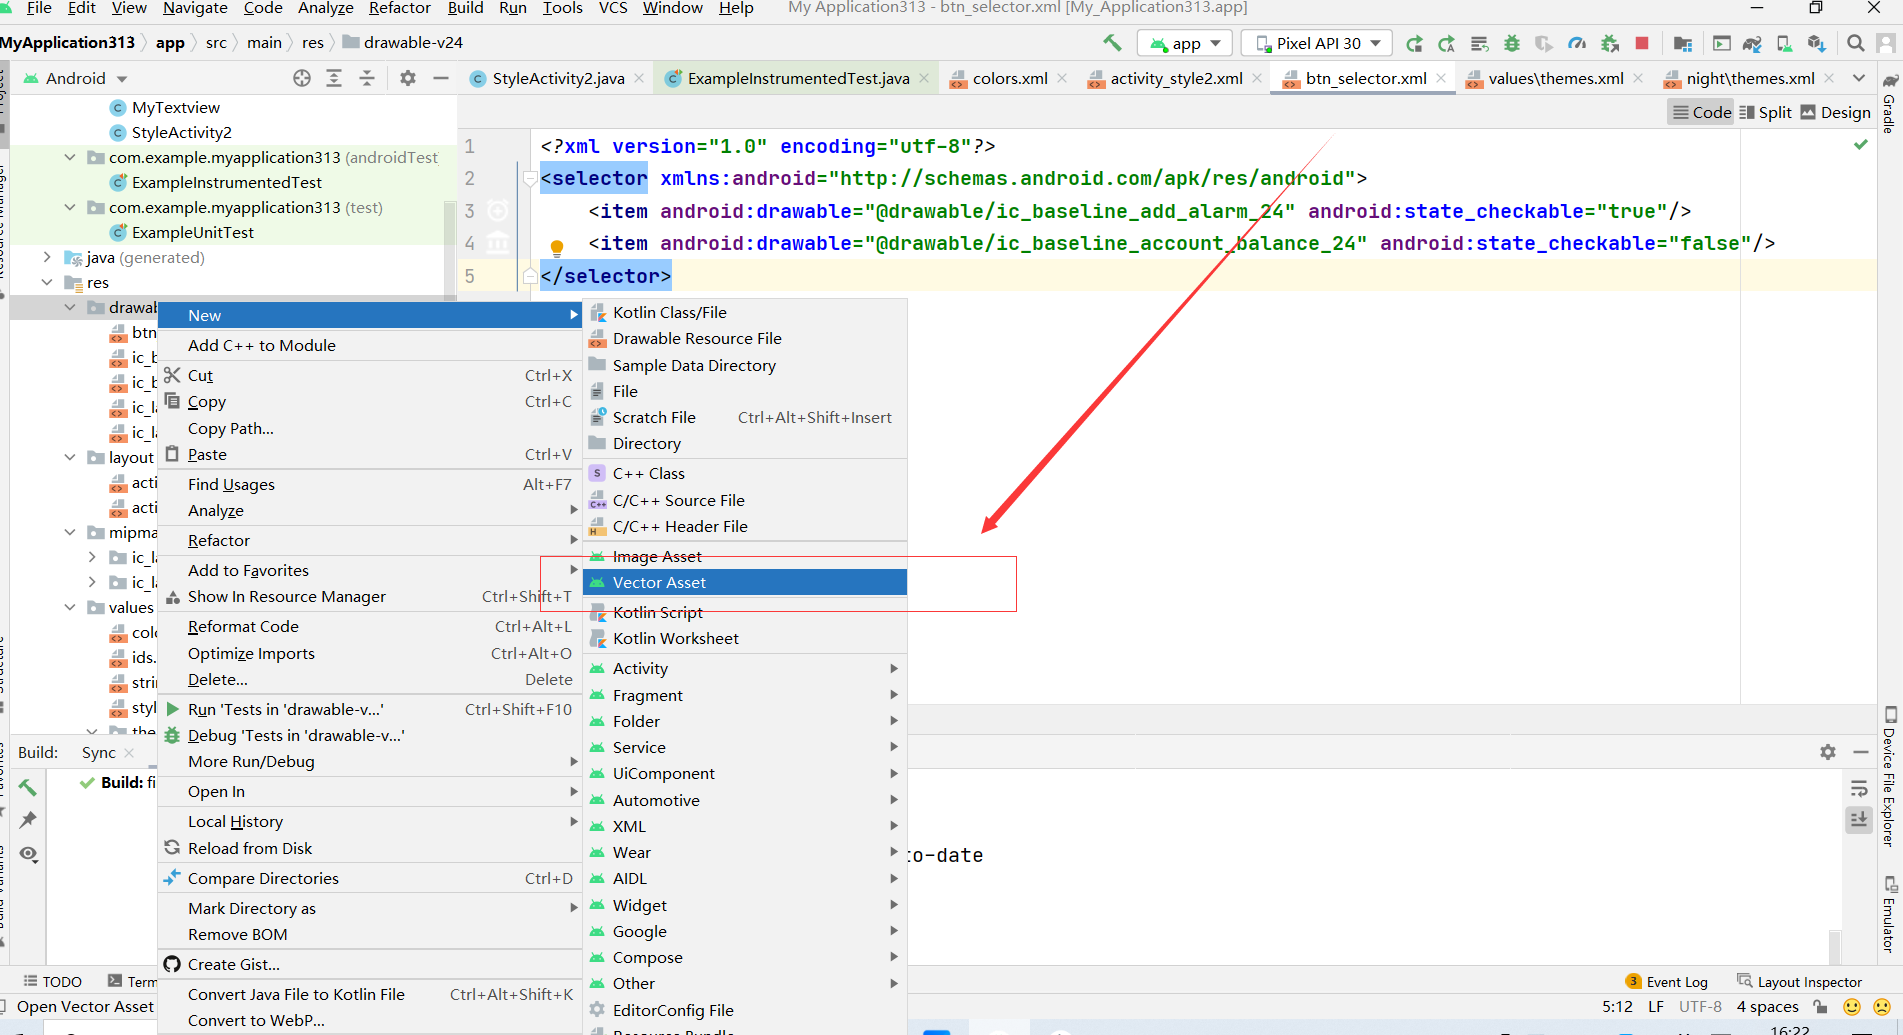Viewport: 1903px width, 1035px height.
Task: Click Reload from Disk in context menu
Action: 370,848
